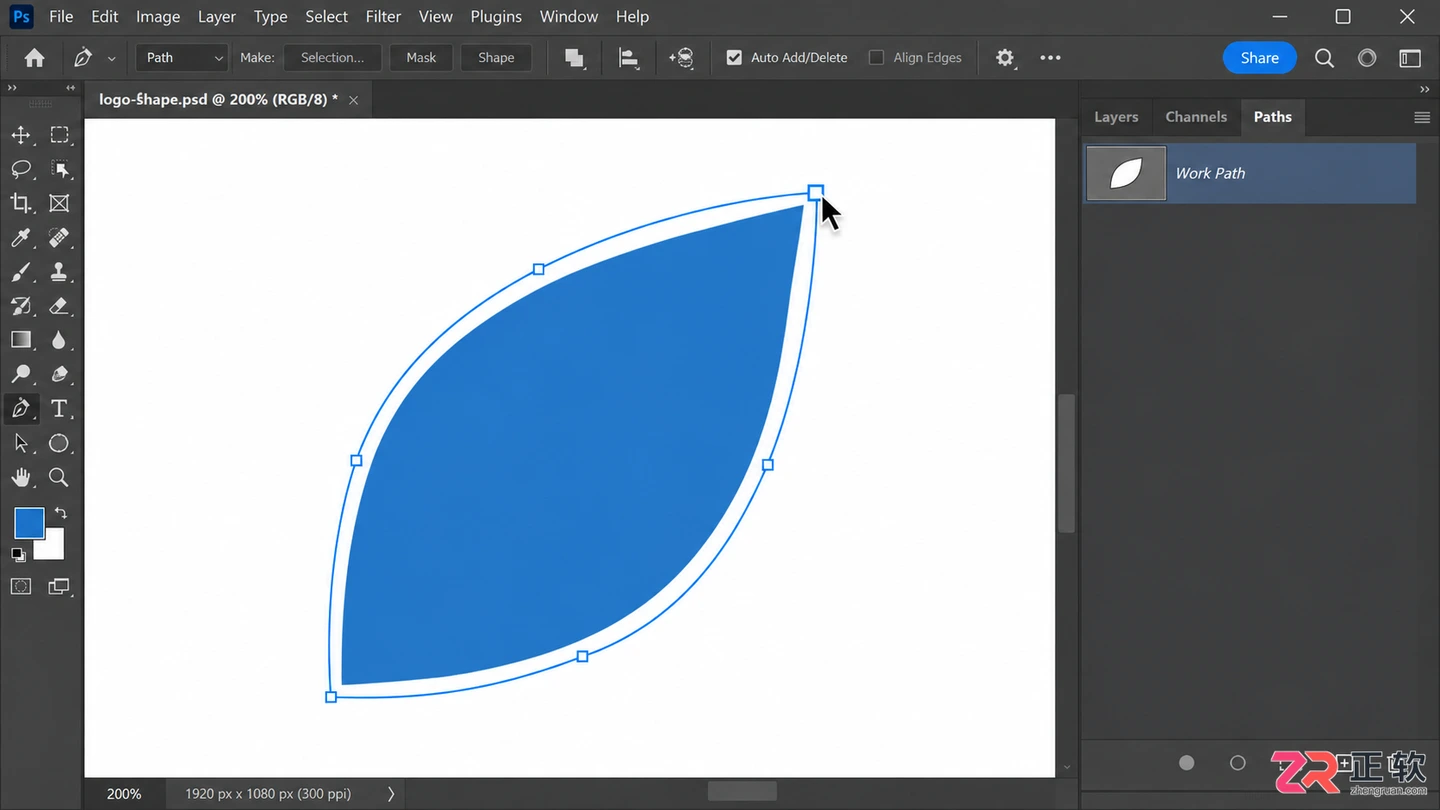1440x810 pixels.
Task: Reset default foreground and background colors
Action: tap(18, 553)
